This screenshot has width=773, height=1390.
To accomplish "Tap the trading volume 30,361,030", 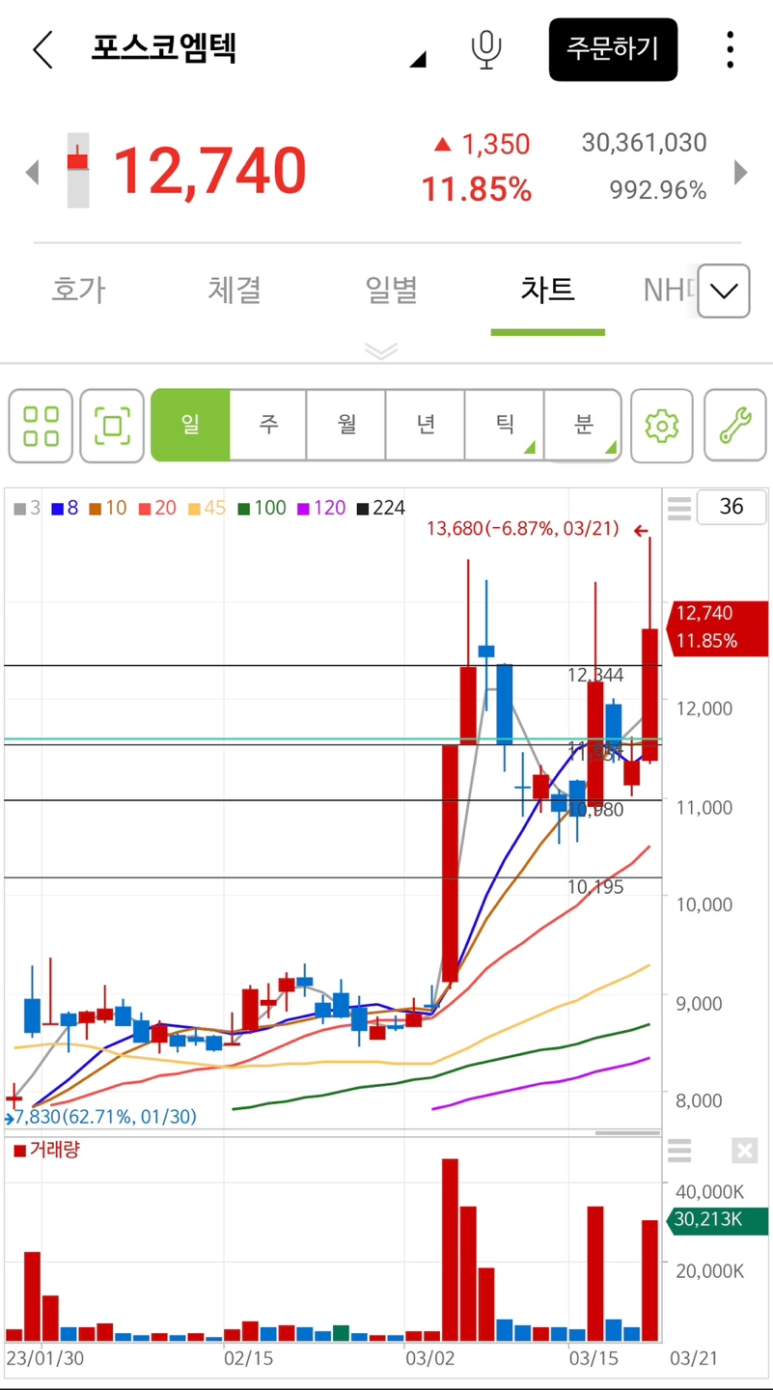I will point(644,143).
